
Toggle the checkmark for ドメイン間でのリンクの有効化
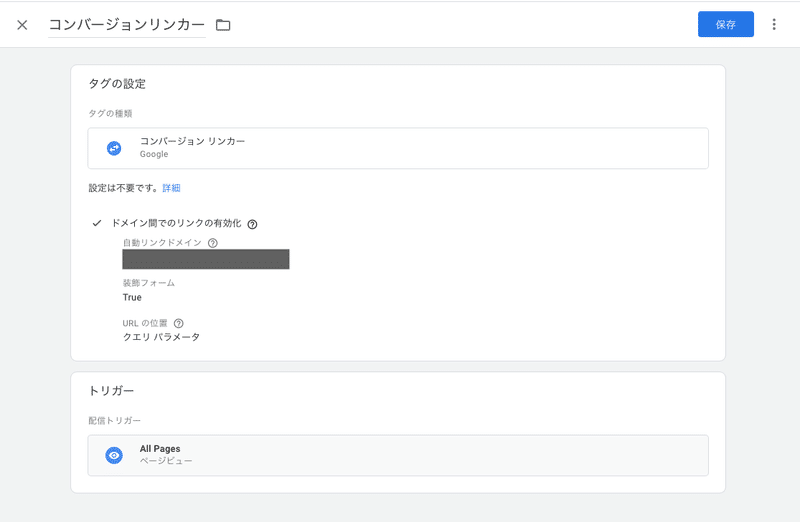pyautogui.click(x=97, y=223)
